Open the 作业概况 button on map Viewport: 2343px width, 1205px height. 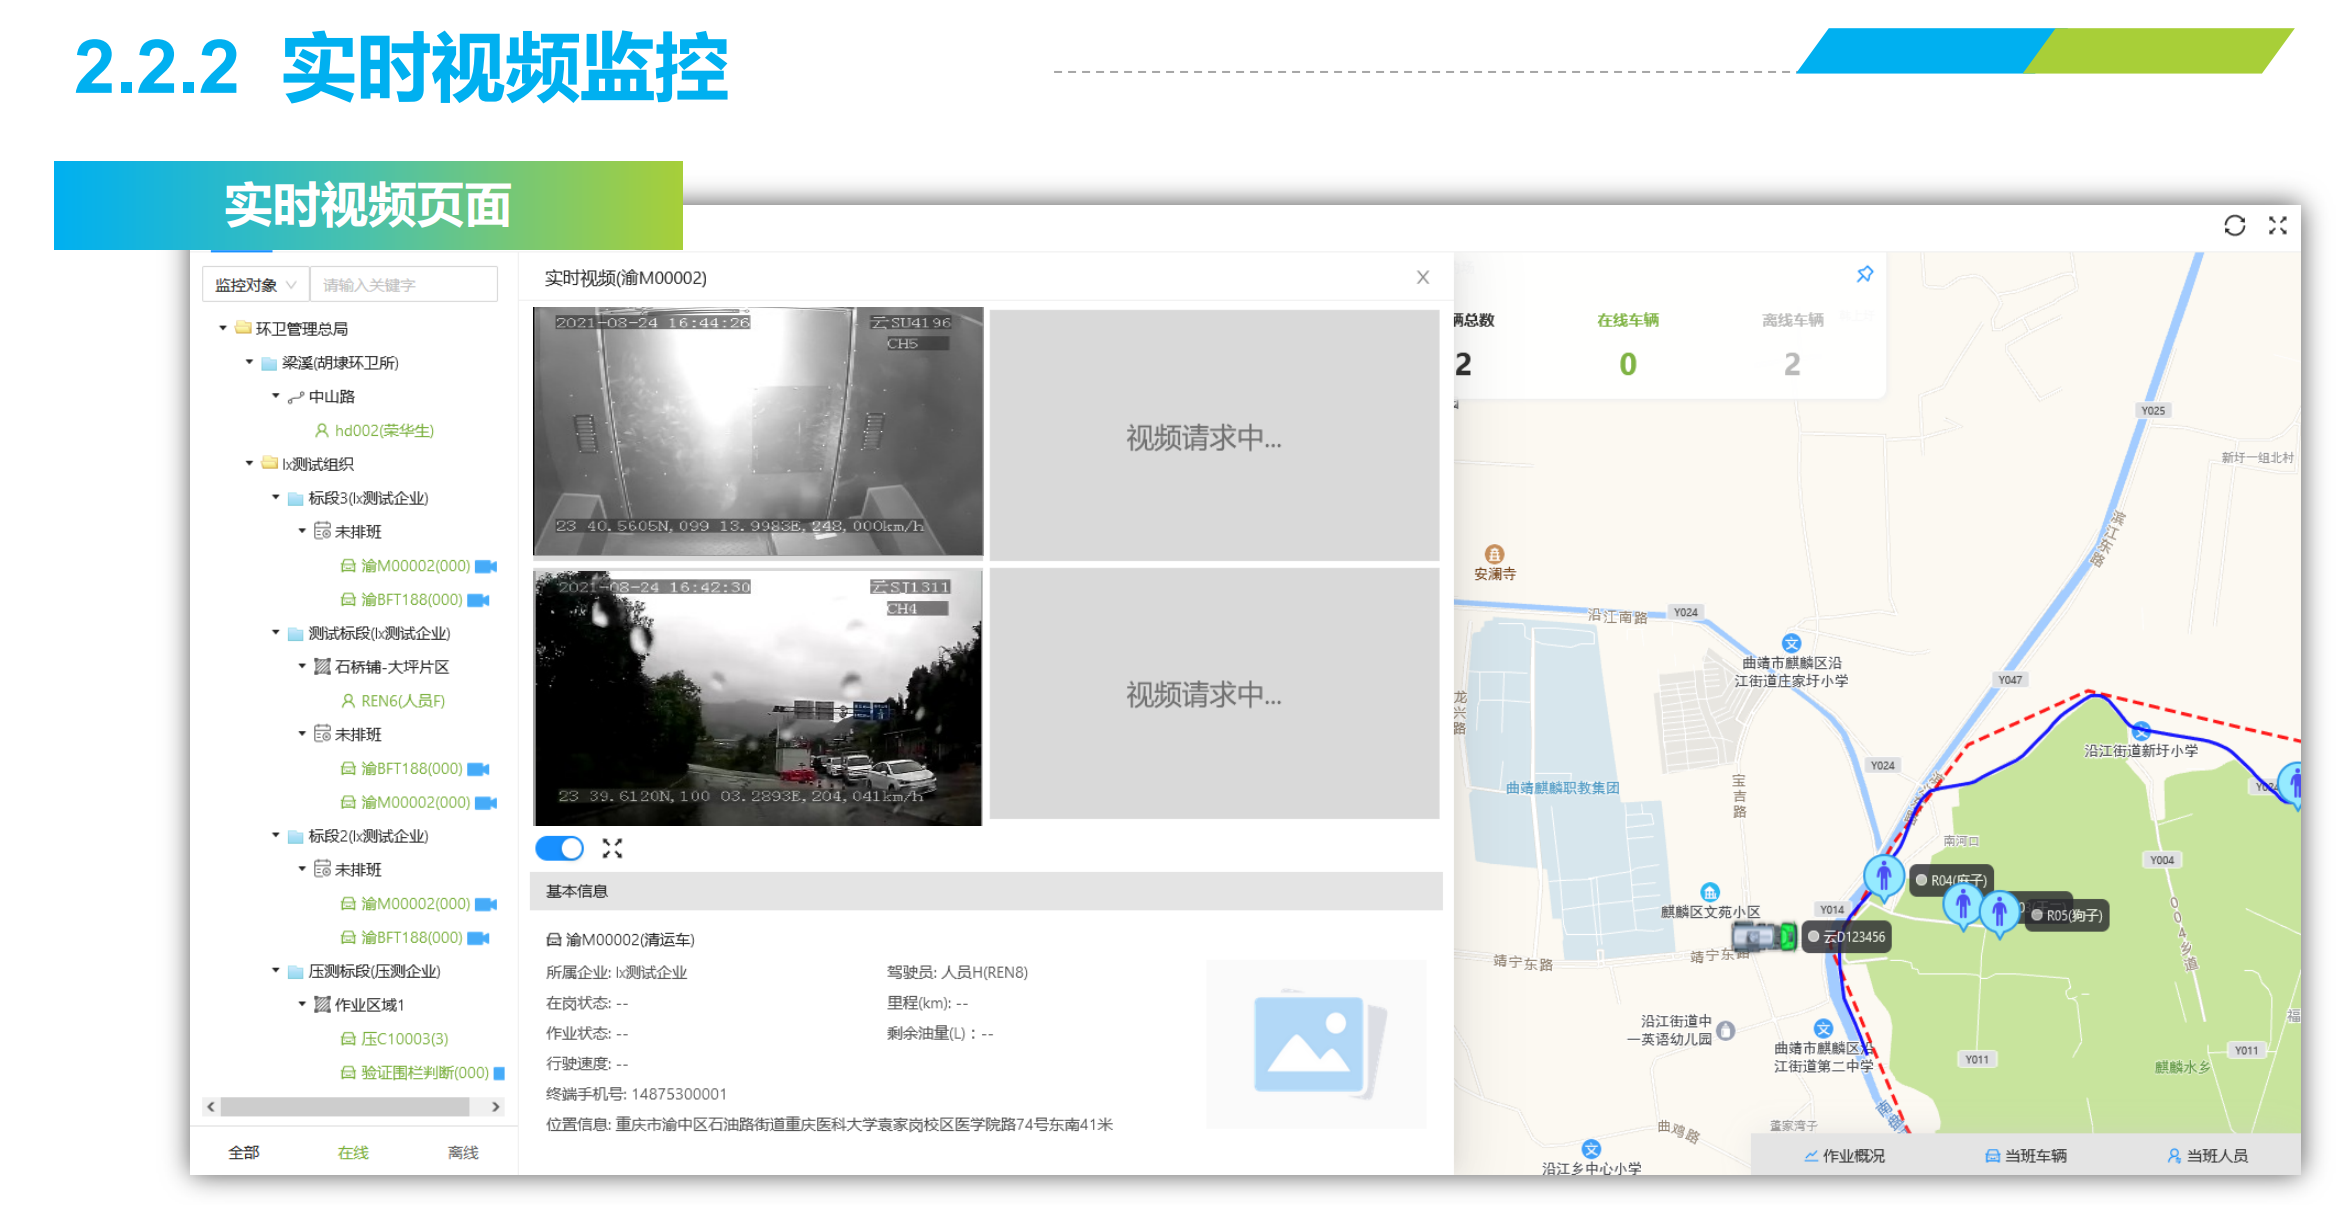coord(1844,1156)
